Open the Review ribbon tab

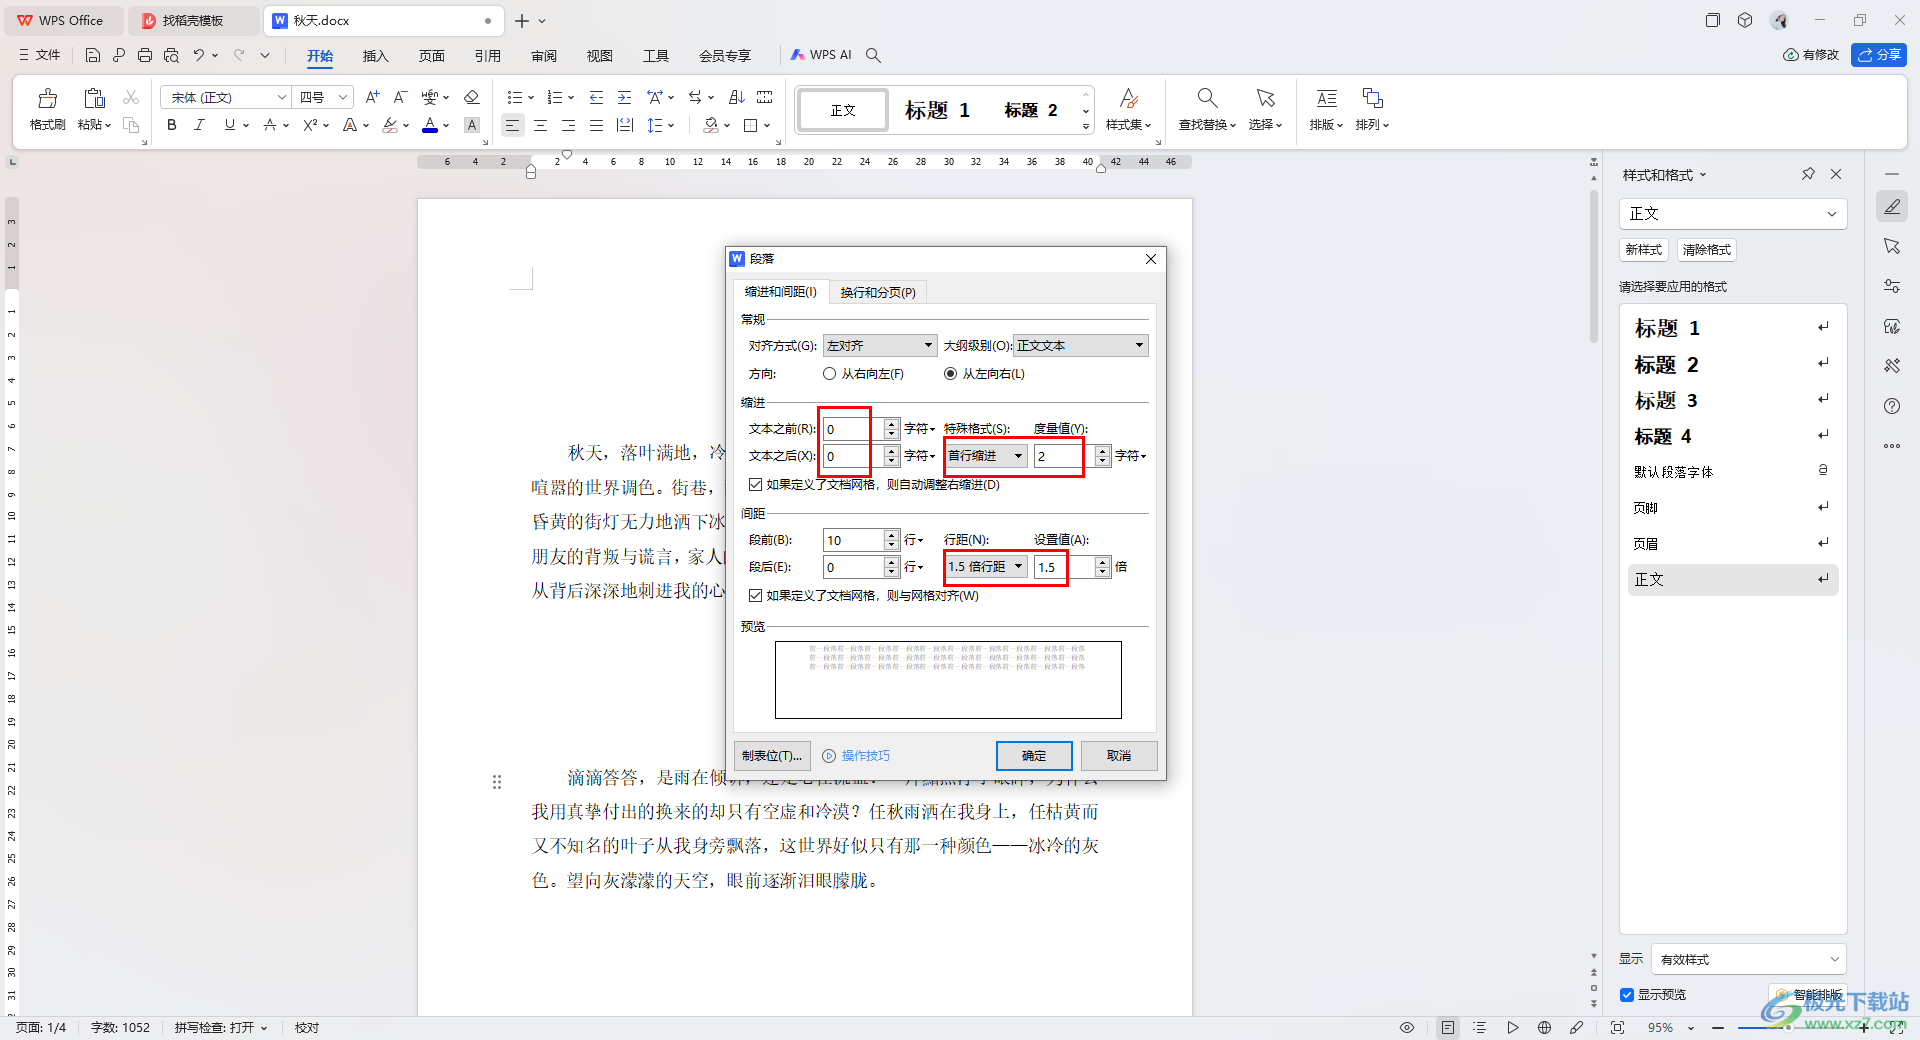click(544, 55)
